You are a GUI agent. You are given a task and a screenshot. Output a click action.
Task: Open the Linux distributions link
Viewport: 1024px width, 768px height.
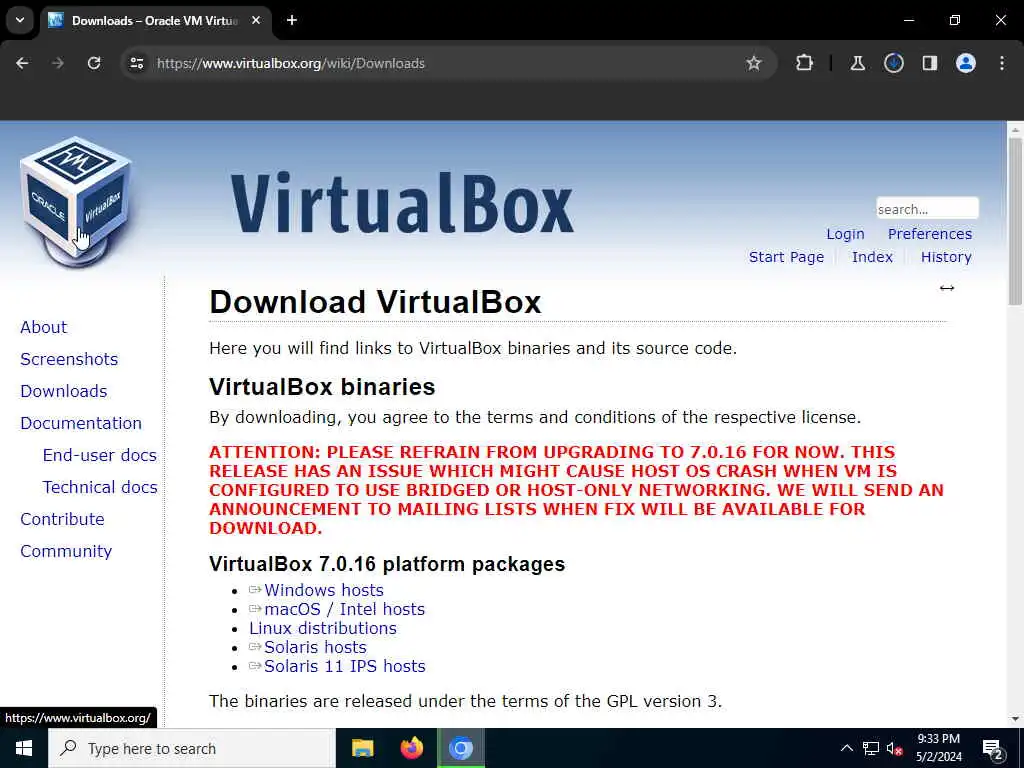tap(323, 628)
